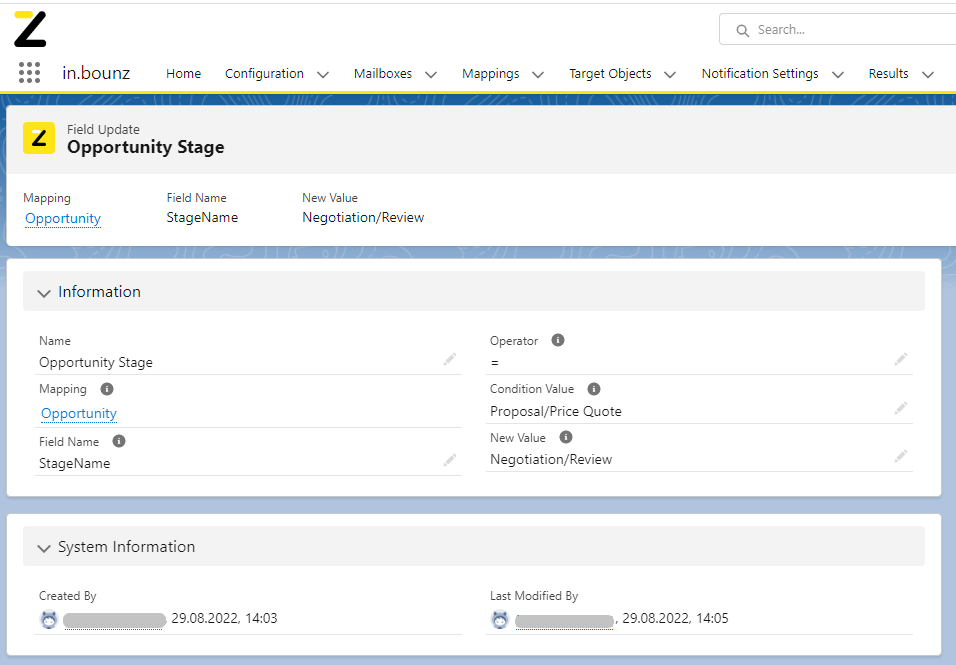956x665 pixels.
Task: Show info tooltip for New Value field
Action: (565, 437)
